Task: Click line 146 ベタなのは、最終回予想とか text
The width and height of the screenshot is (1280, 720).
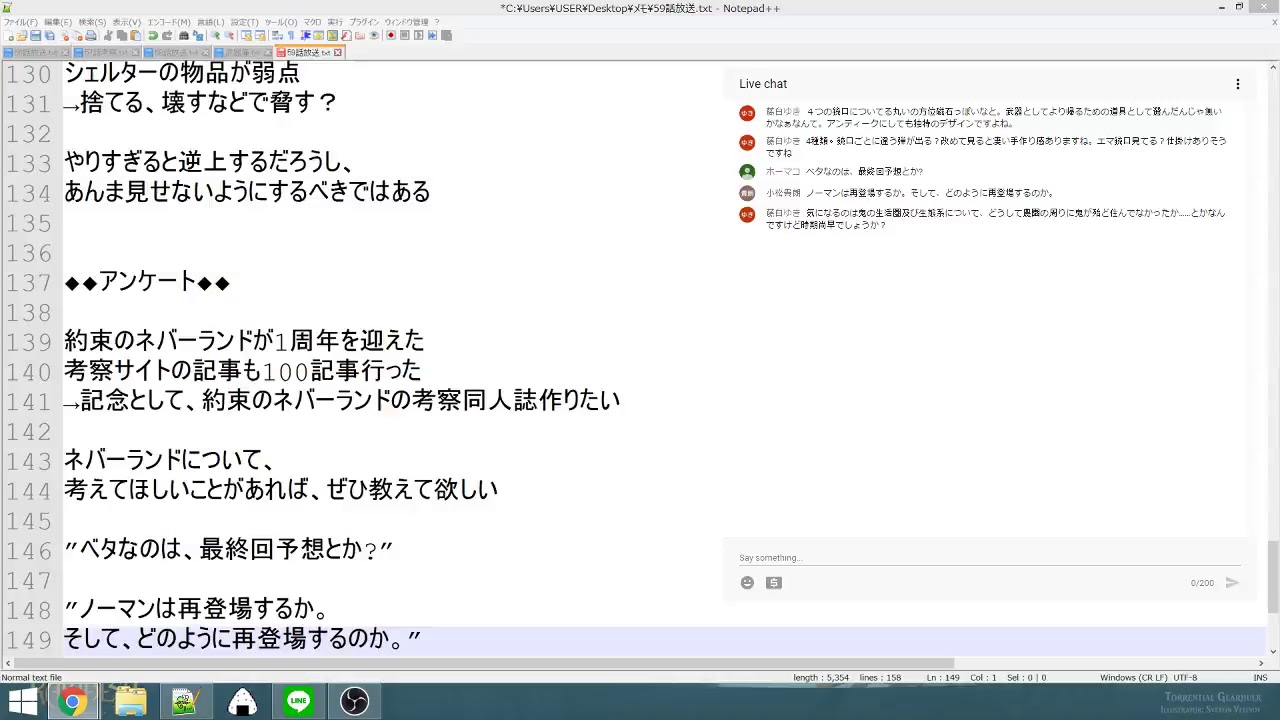Action: click(x=228, y=550)
